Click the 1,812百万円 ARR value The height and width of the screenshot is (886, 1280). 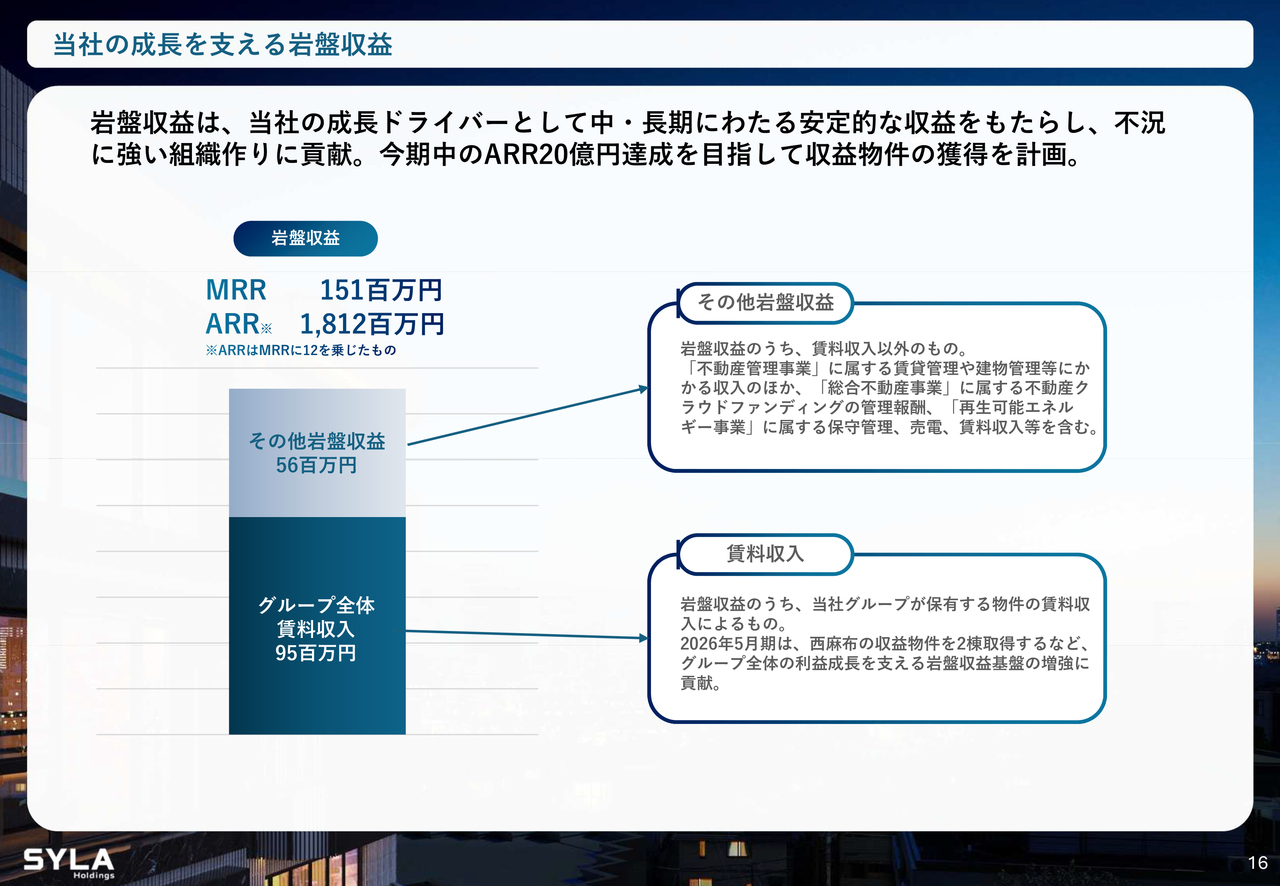coord(372,324)
